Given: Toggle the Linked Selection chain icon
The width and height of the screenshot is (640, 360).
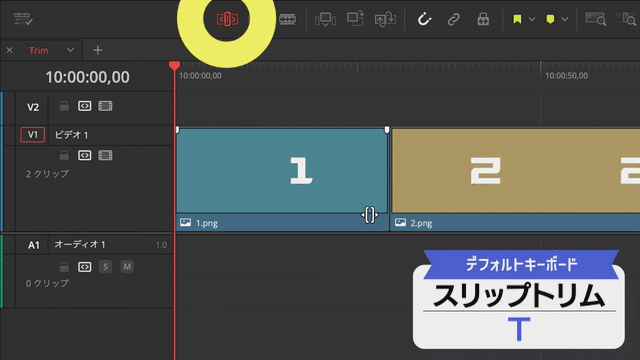Looking at the screenshot, I should coord(453,19).
